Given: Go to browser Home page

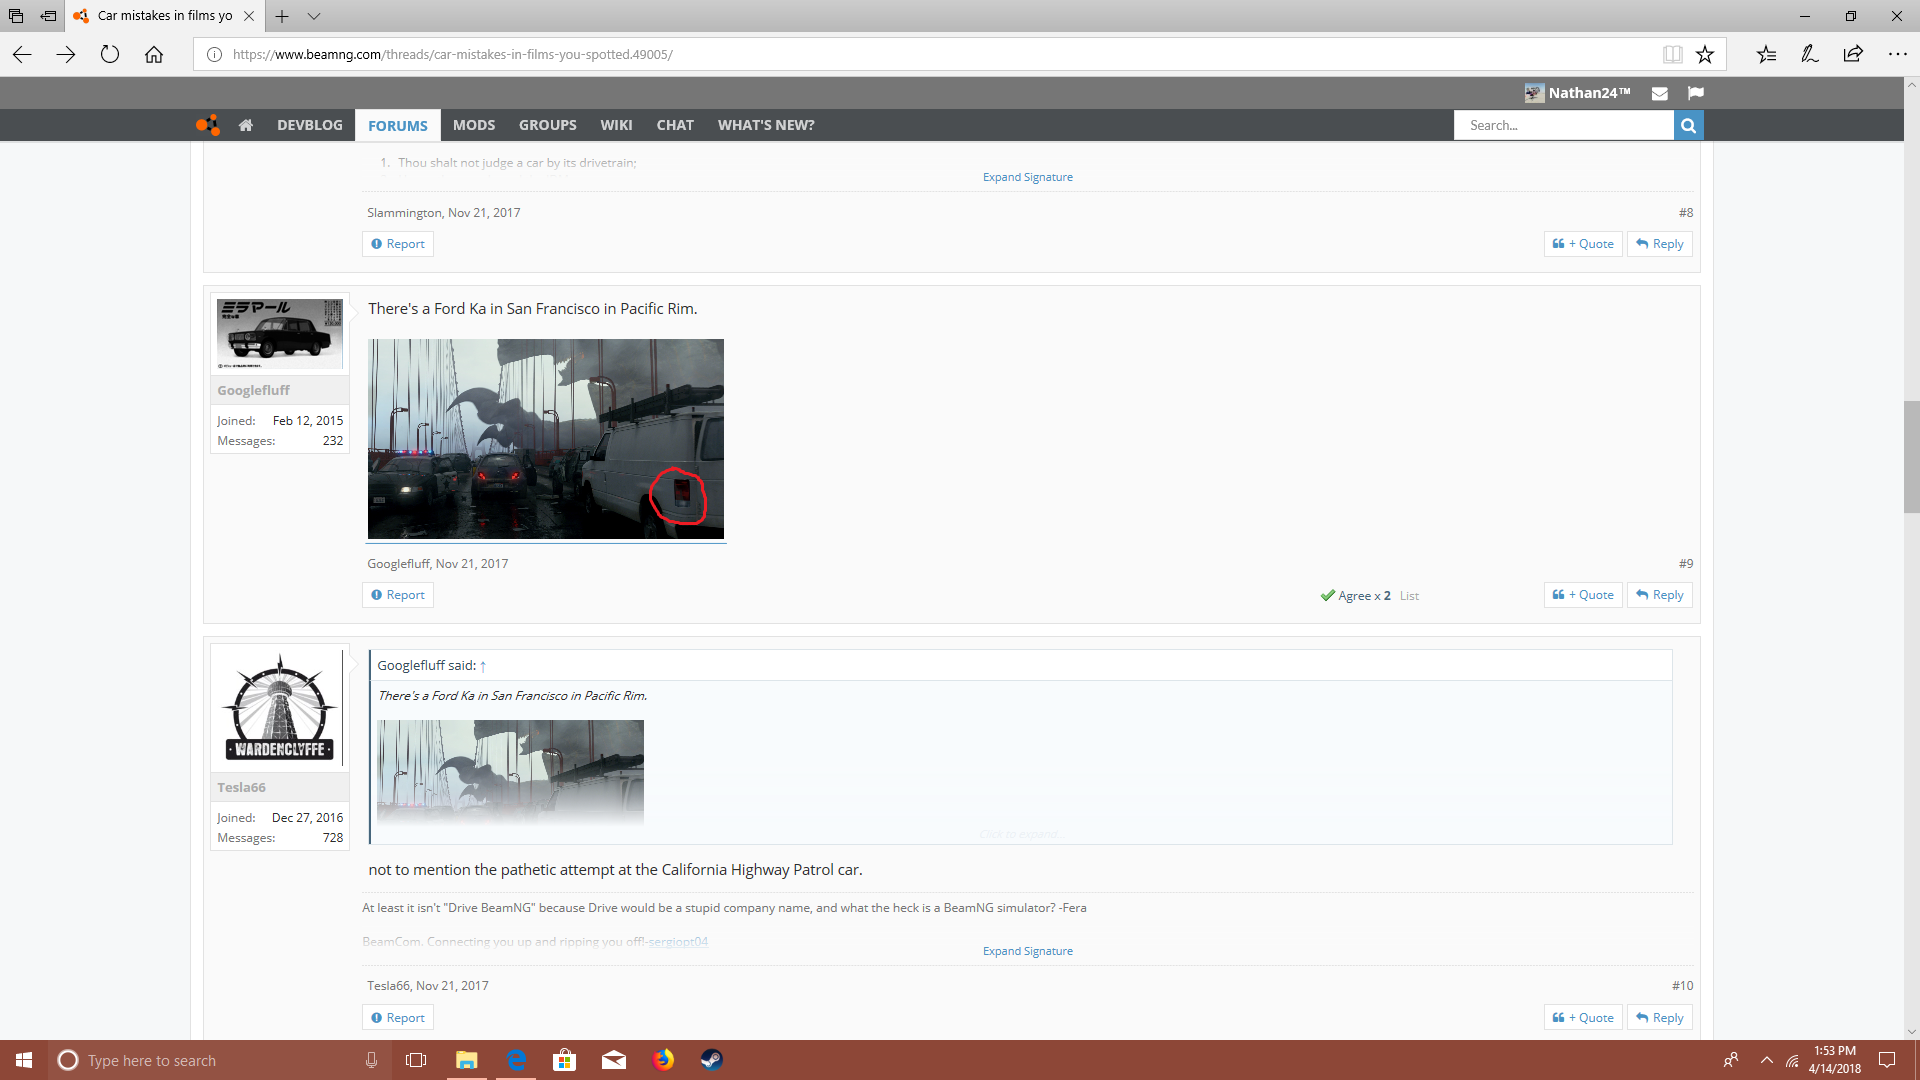Looking at the screenshot, I should (154, 54).
